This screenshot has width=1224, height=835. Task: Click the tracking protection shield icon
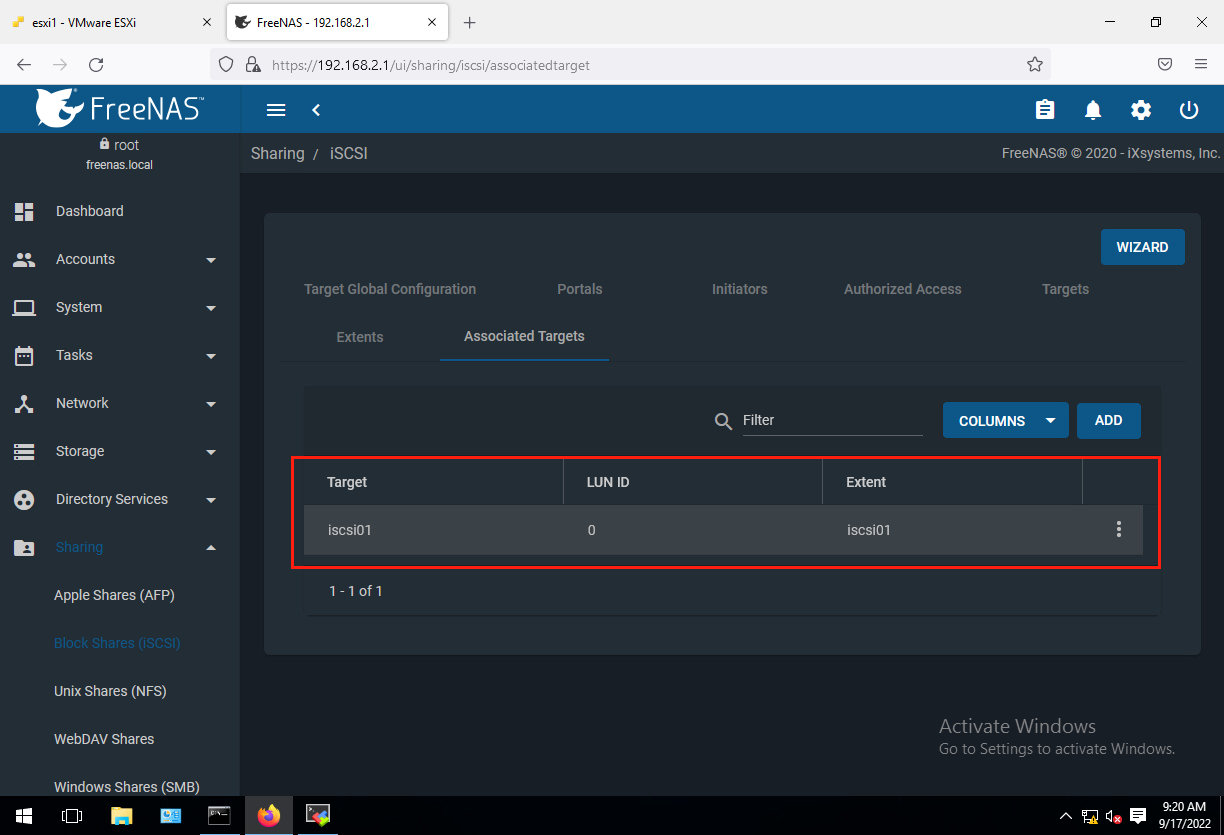pos(226,64)
